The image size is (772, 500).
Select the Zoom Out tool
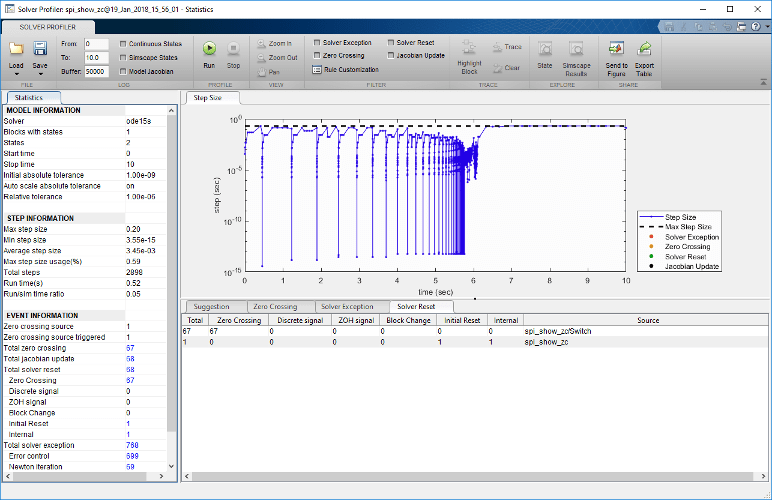pos(276,58)
